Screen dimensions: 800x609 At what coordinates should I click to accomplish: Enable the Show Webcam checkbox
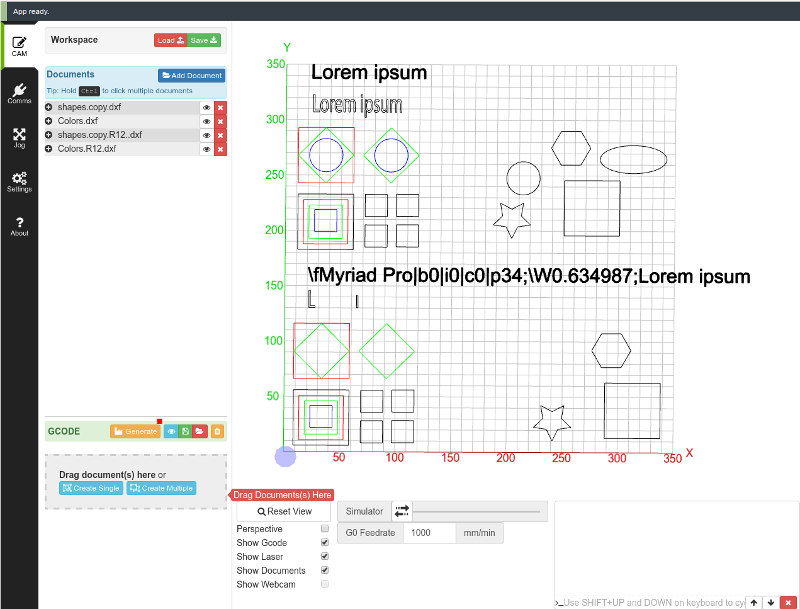pos(325,584)
